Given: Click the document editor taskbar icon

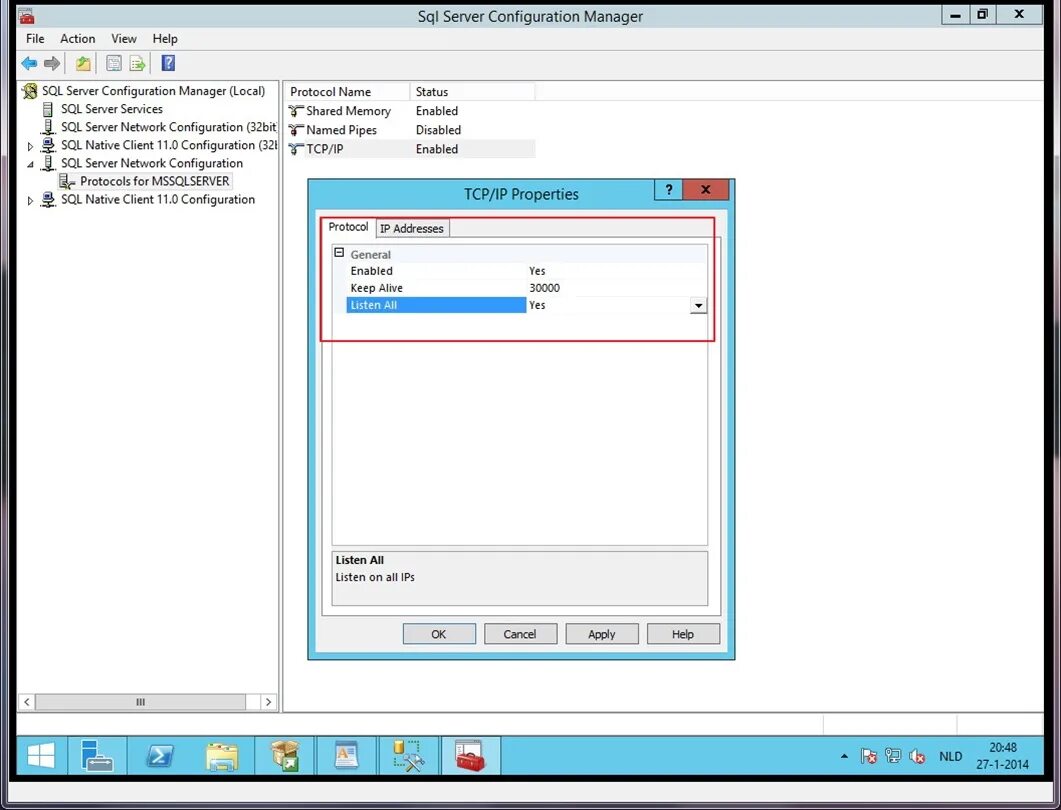Looking at the screenshot, I should coord(346,755).
